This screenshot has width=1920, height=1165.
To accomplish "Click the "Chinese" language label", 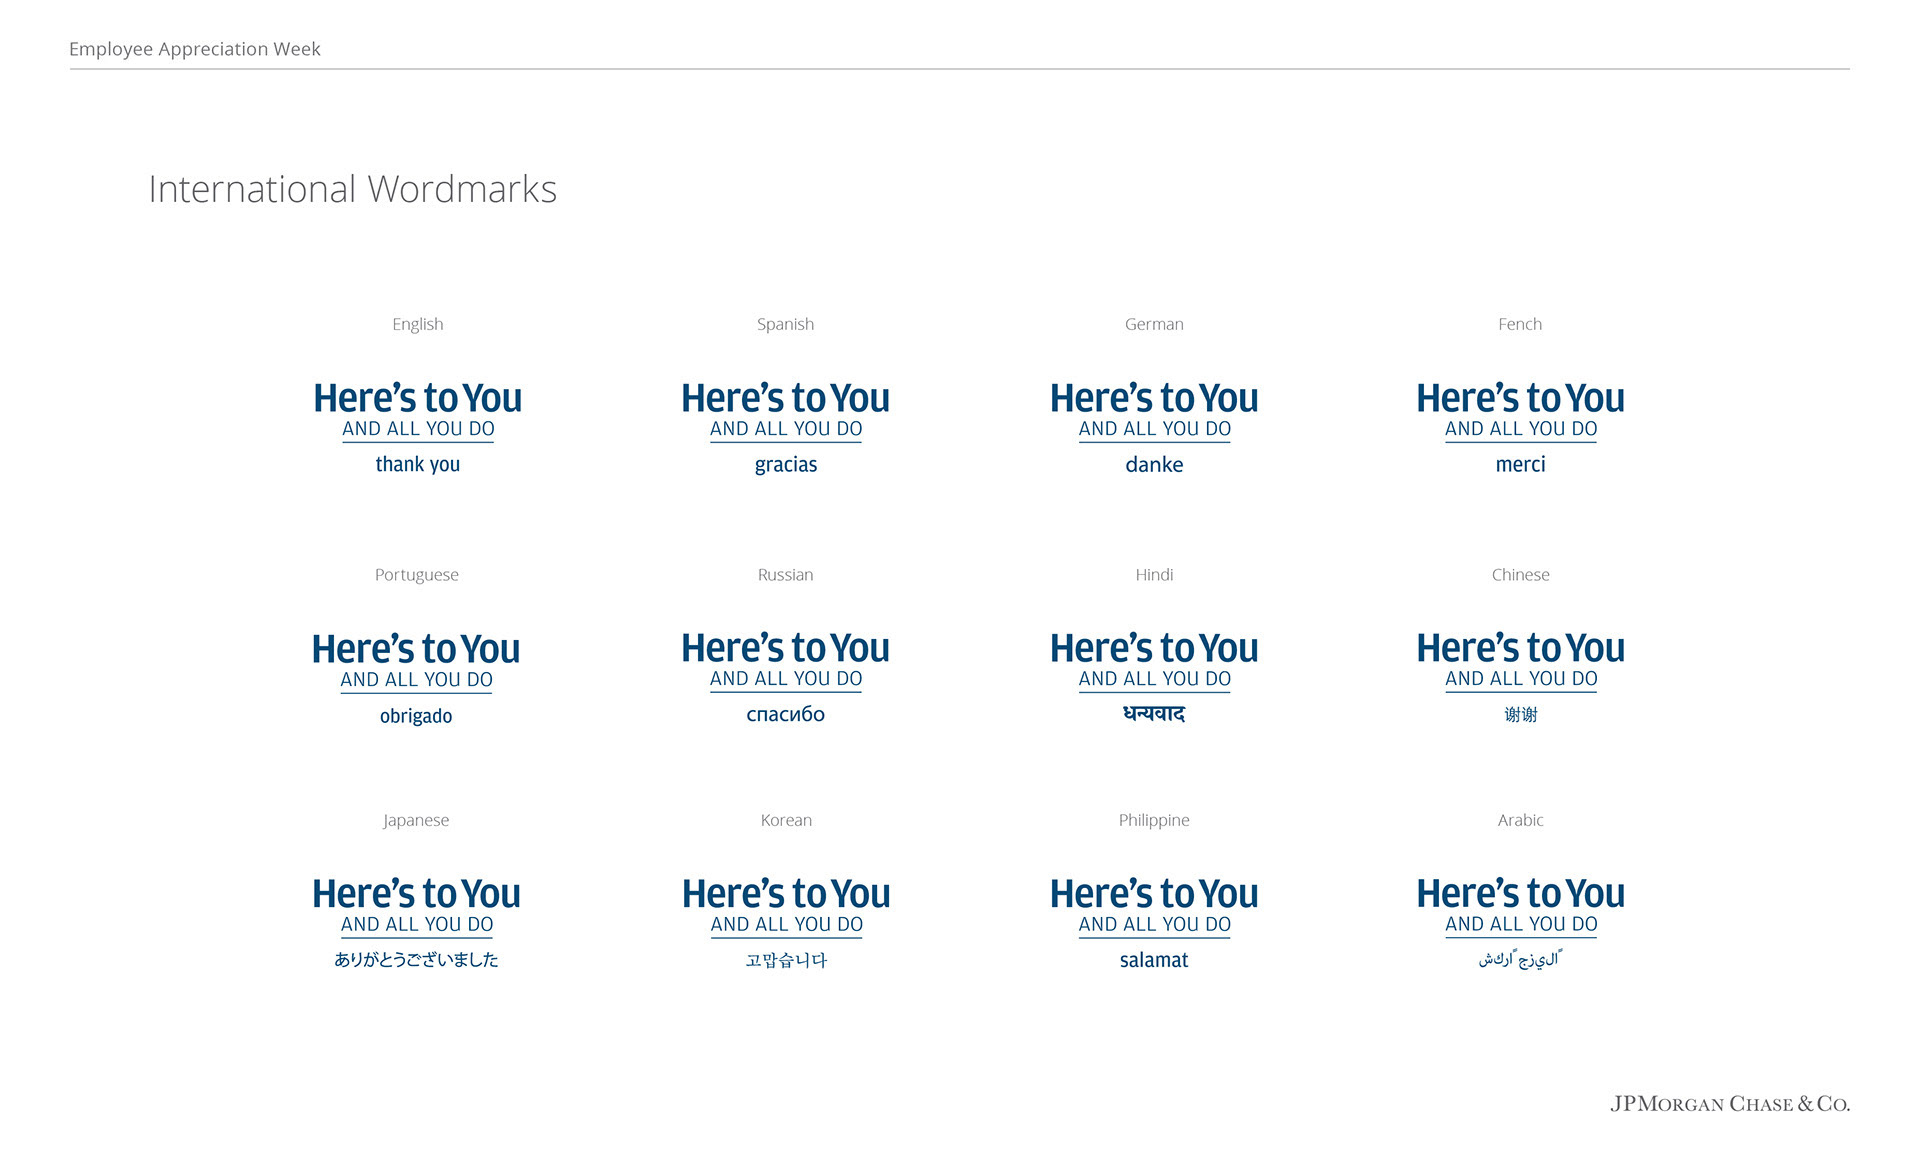I will 1521,575.
